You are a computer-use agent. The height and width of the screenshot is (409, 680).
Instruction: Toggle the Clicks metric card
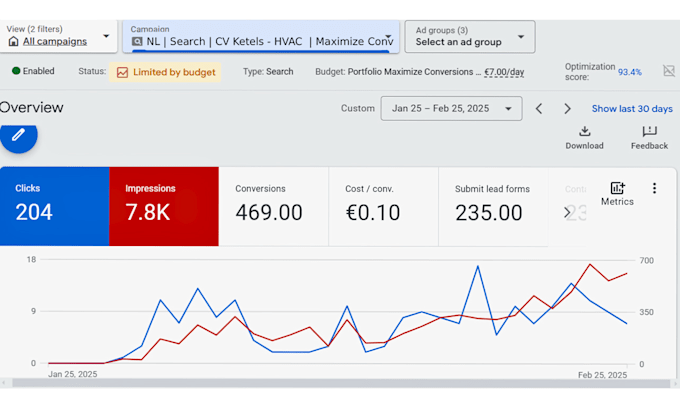coord(55,206)
